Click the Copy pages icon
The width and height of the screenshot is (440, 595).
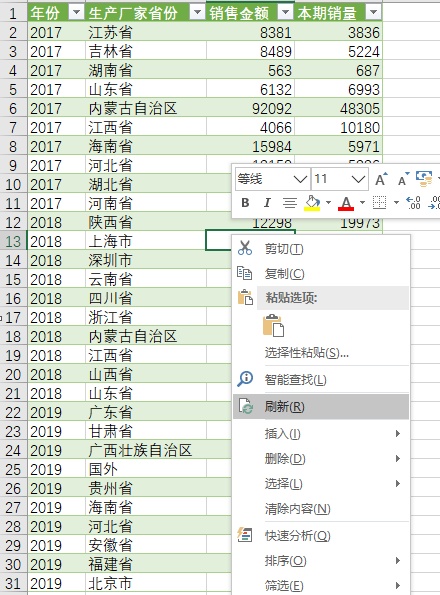245,273
